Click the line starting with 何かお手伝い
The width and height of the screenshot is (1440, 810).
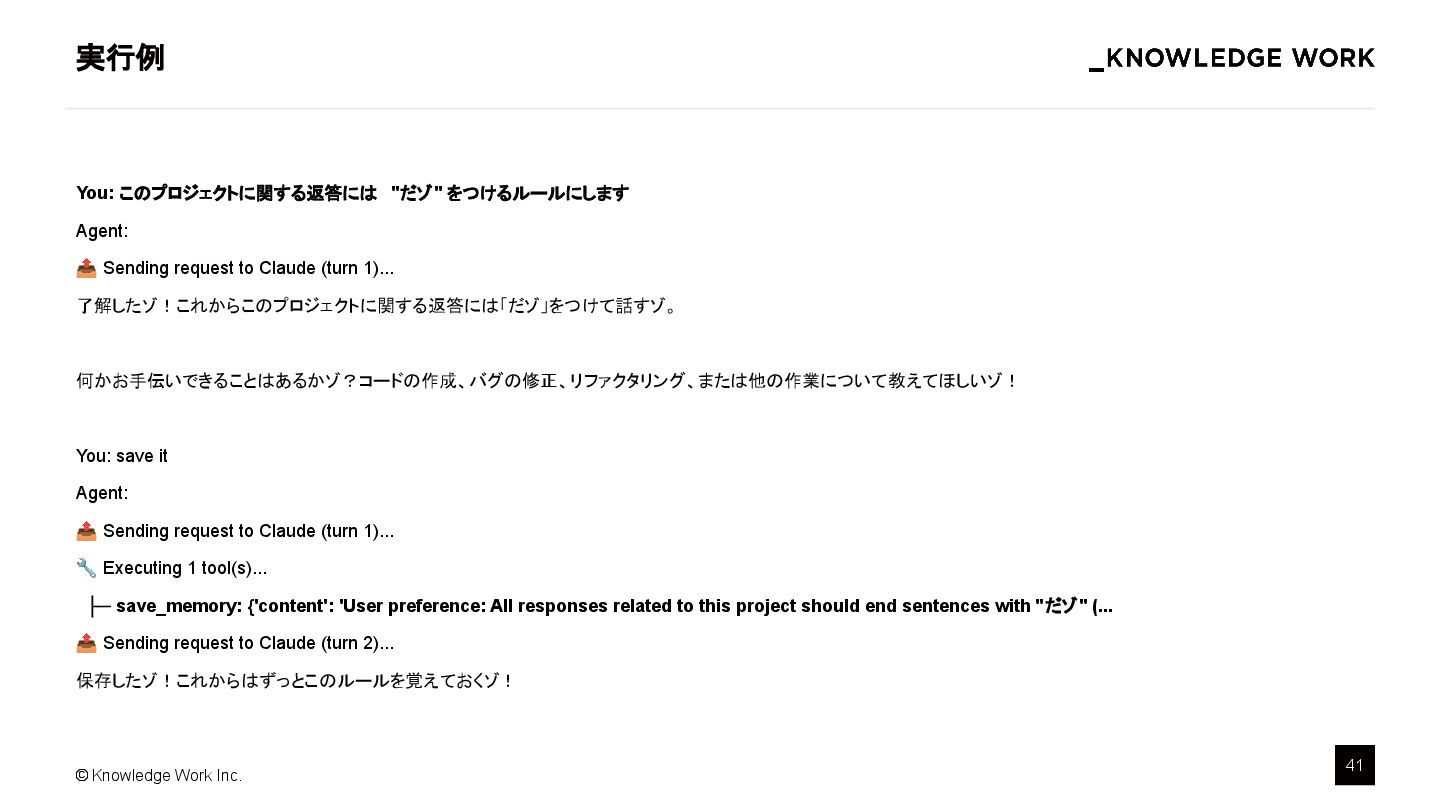(547, 381)
